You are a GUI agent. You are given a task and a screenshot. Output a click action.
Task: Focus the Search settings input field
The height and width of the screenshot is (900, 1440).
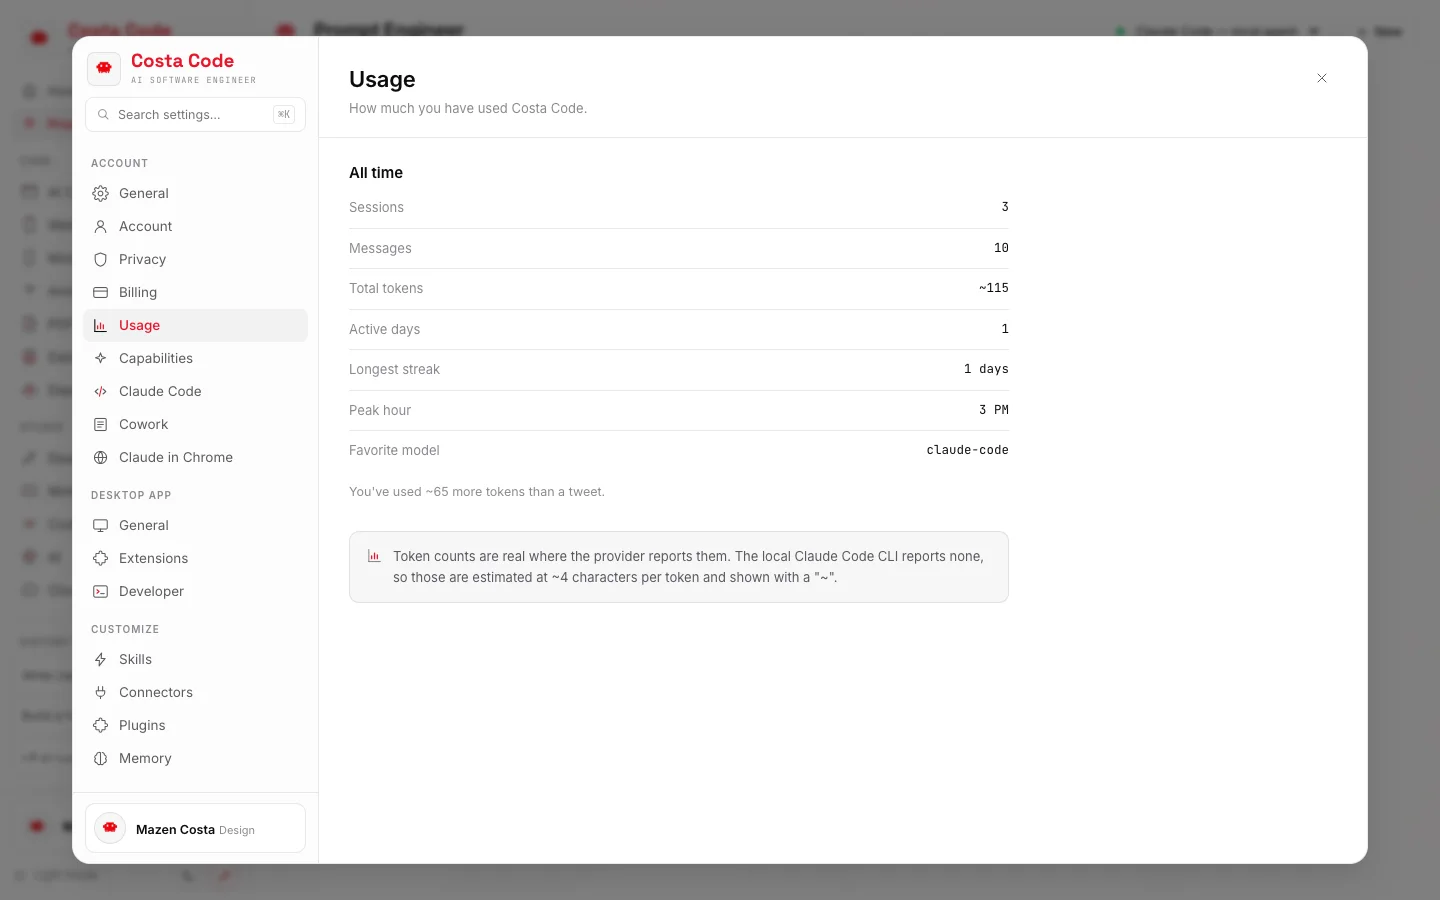(x=195, y=114)
